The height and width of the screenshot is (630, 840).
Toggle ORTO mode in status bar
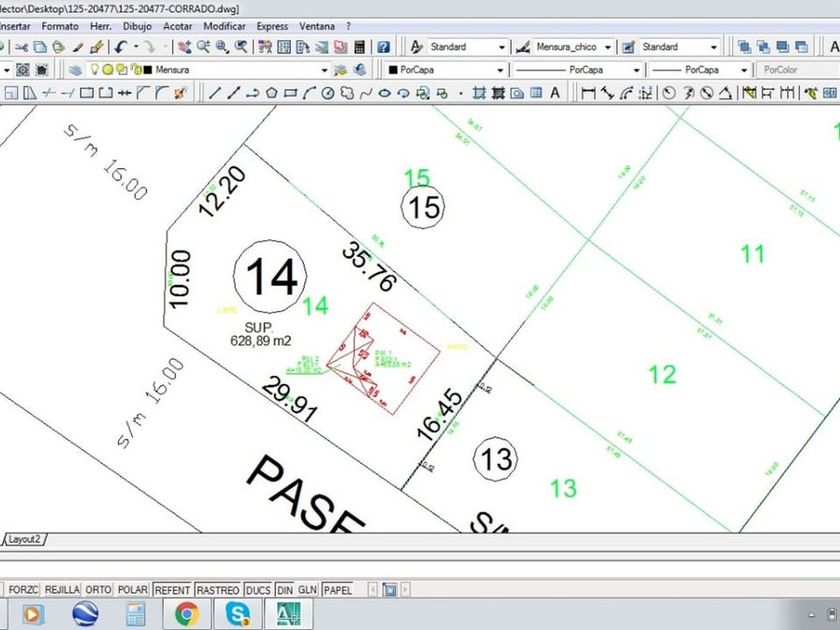[x=98, y=590]
